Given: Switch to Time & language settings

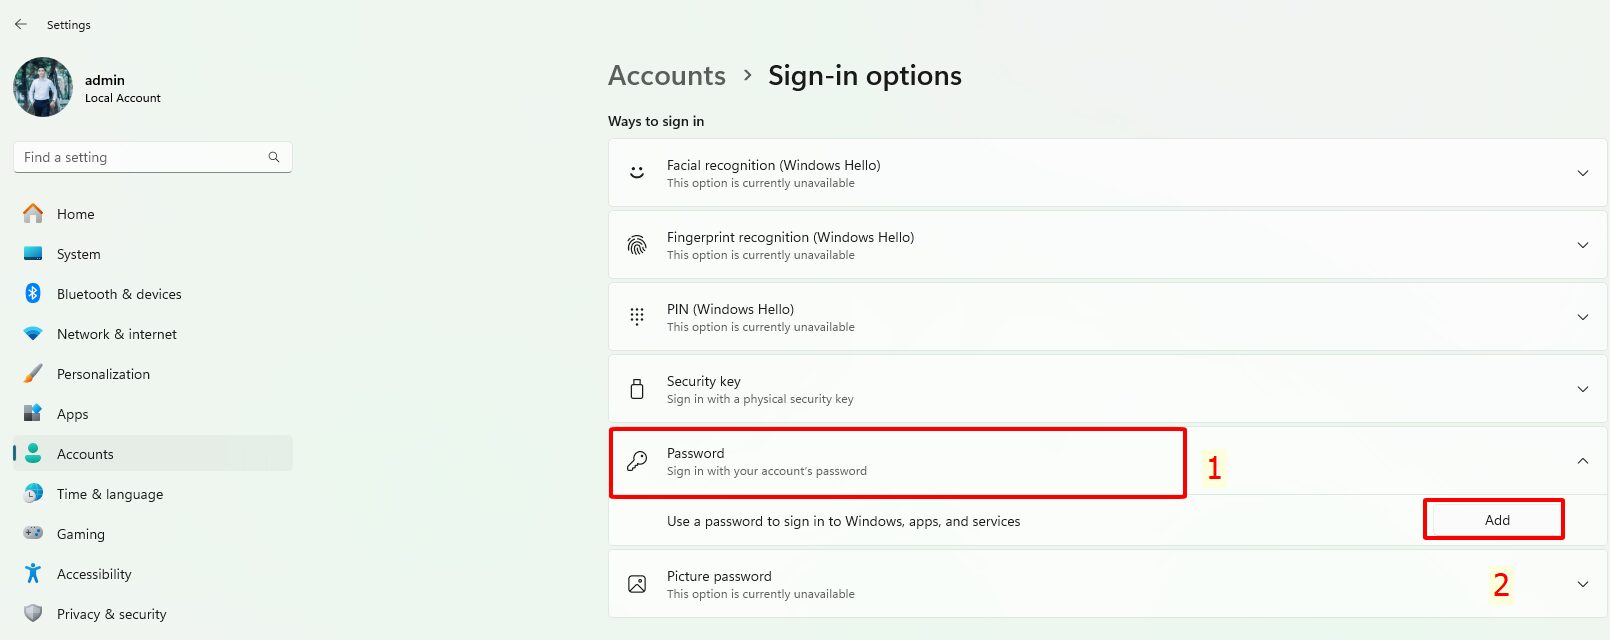Looking at the screenshot, I should tap(110, 493).
